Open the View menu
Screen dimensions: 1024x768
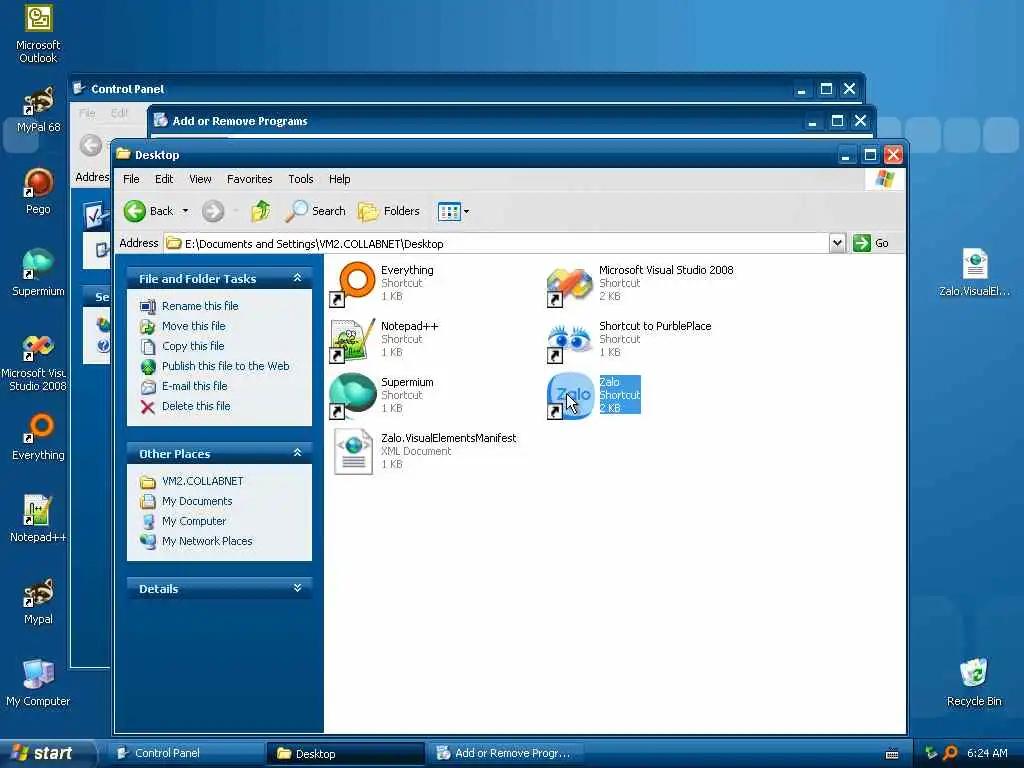click(x=200, y=179)
